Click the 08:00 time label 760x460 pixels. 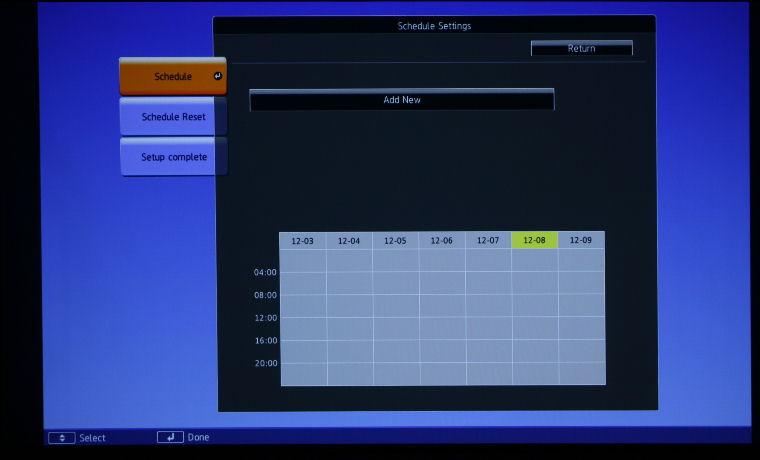(x=265, y=295)
